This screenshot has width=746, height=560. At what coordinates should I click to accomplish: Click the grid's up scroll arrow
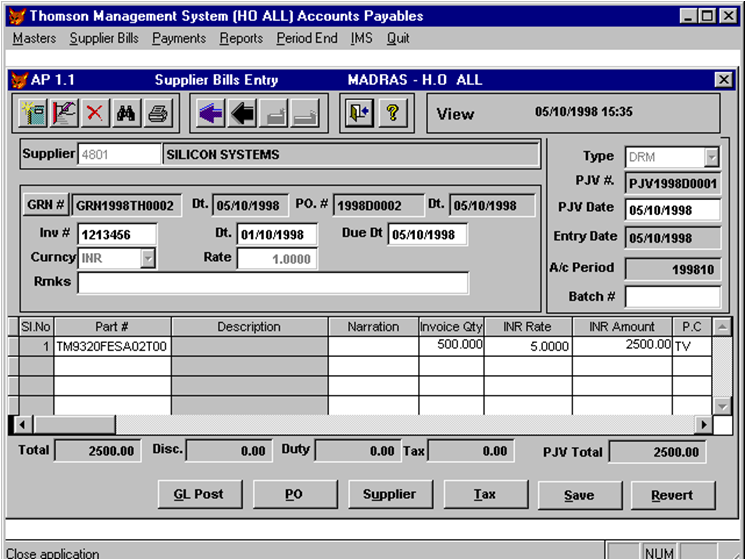click(x=722, y=327)
